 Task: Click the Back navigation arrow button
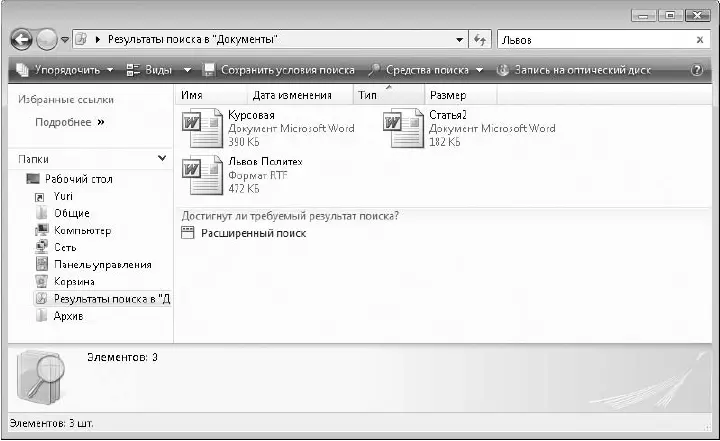coord(22,39)
